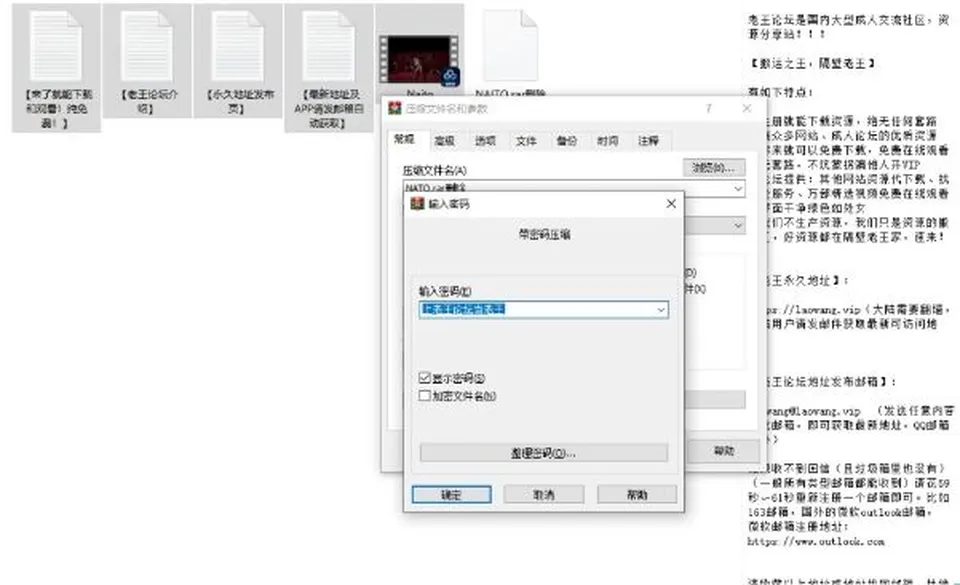Open the 时间 tab
Image resolution: width=960 pixels, height=585 pixels.
click(x=607, y=141)
